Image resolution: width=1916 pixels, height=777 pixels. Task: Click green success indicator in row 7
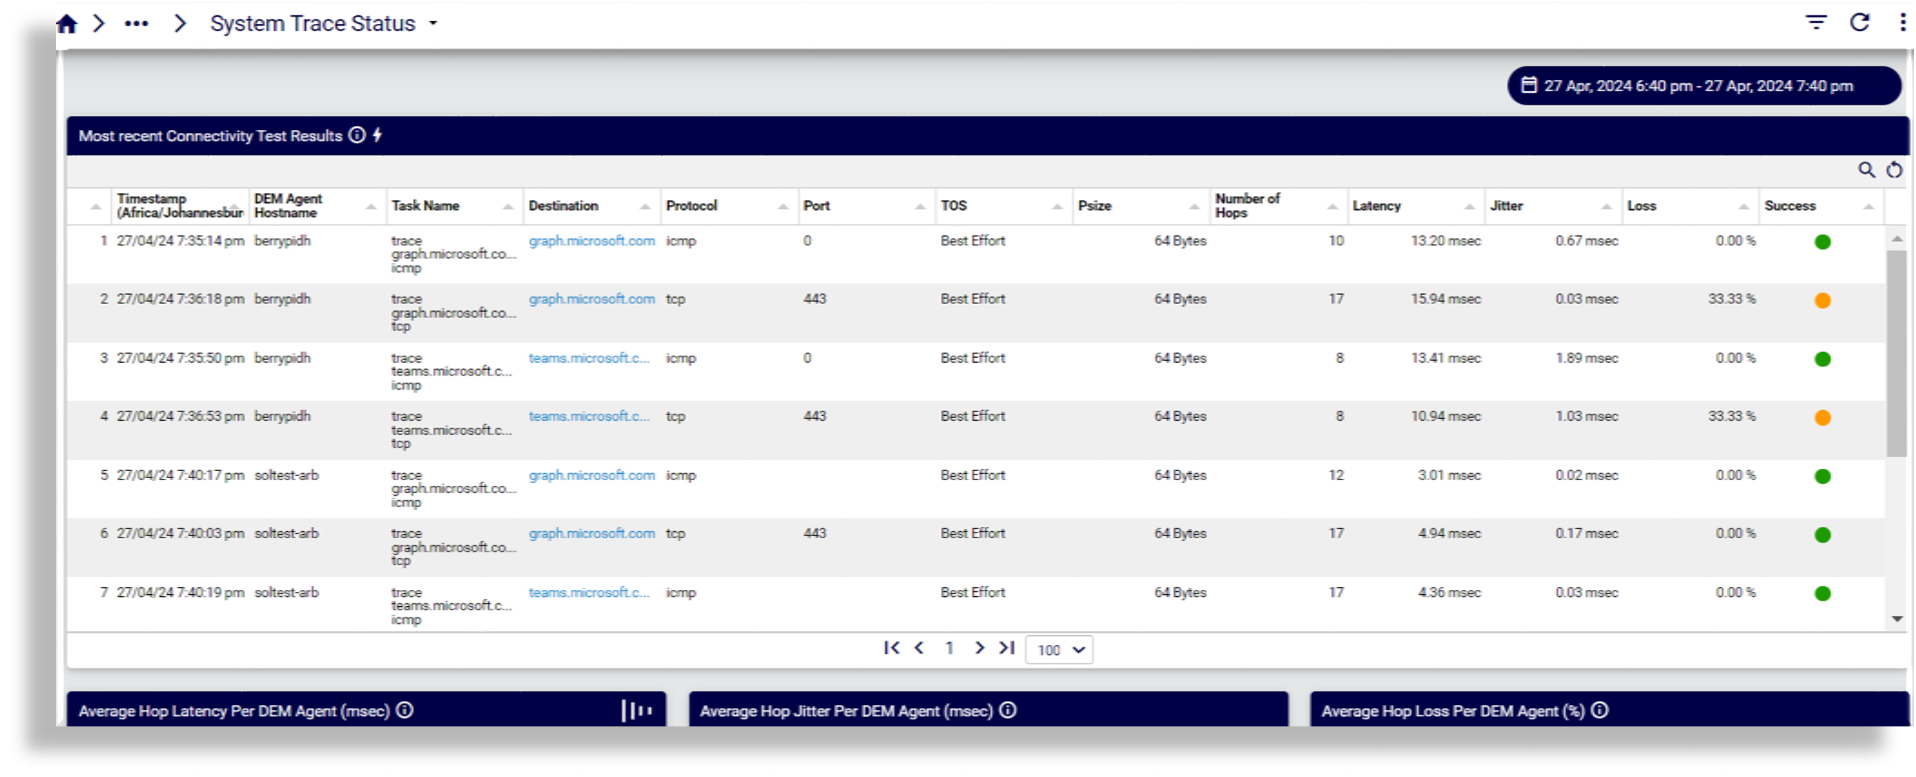tap(1822, 594)
